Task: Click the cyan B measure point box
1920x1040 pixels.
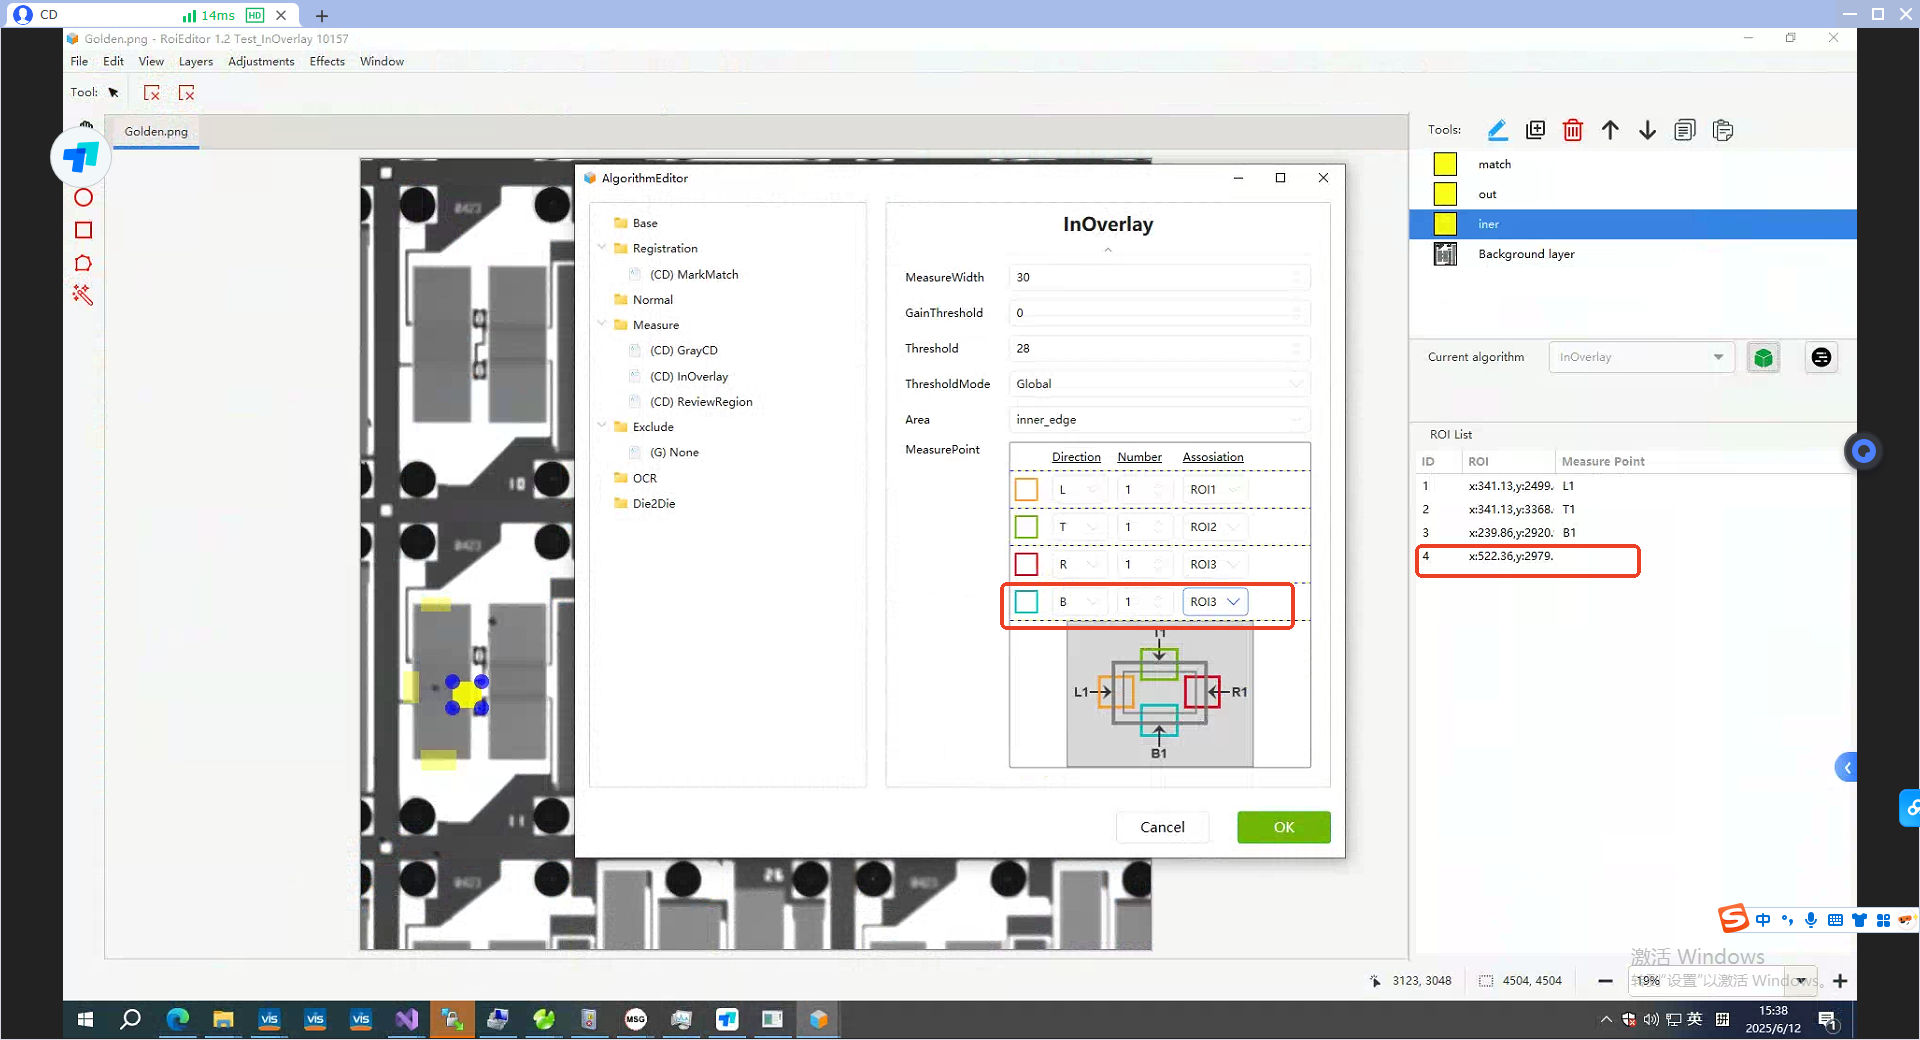Action: (x=1026, y=602)
